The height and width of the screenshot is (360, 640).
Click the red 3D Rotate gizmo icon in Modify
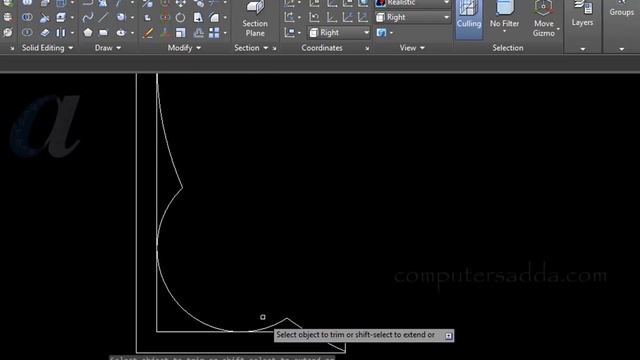click(x=165, y=18)
